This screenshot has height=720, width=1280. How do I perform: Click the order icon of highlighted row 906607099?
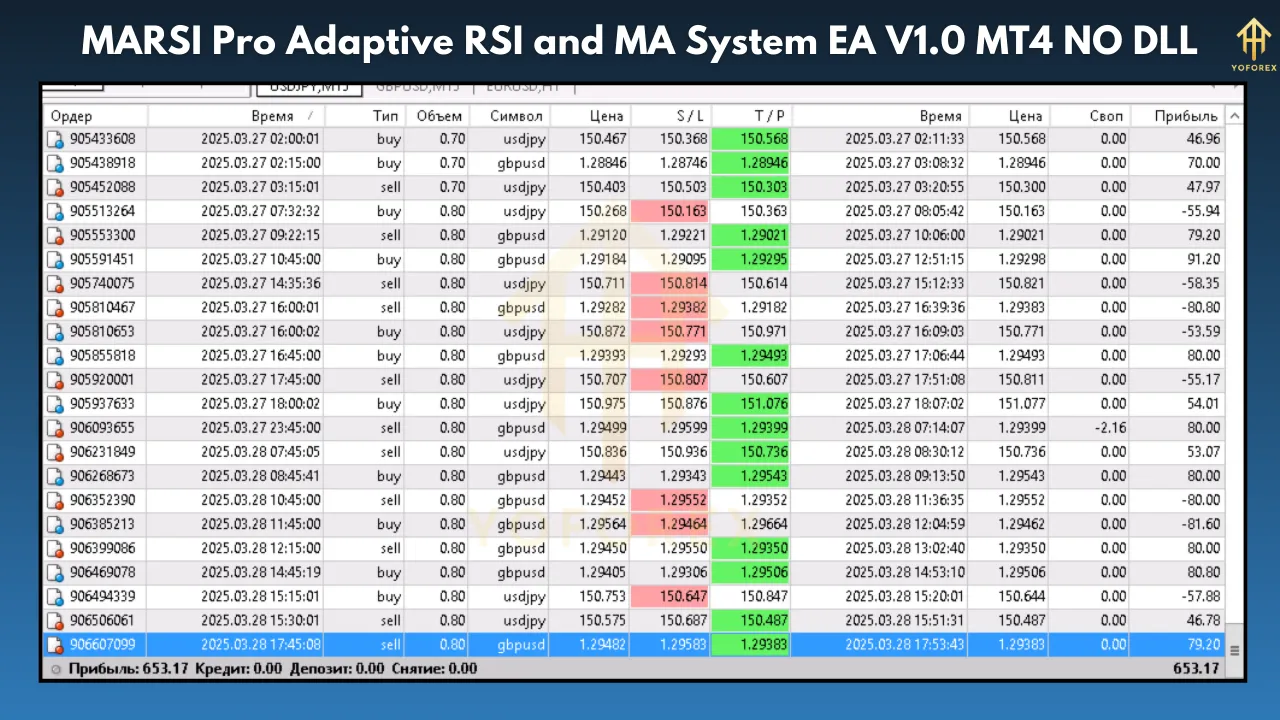coord(57,645)
